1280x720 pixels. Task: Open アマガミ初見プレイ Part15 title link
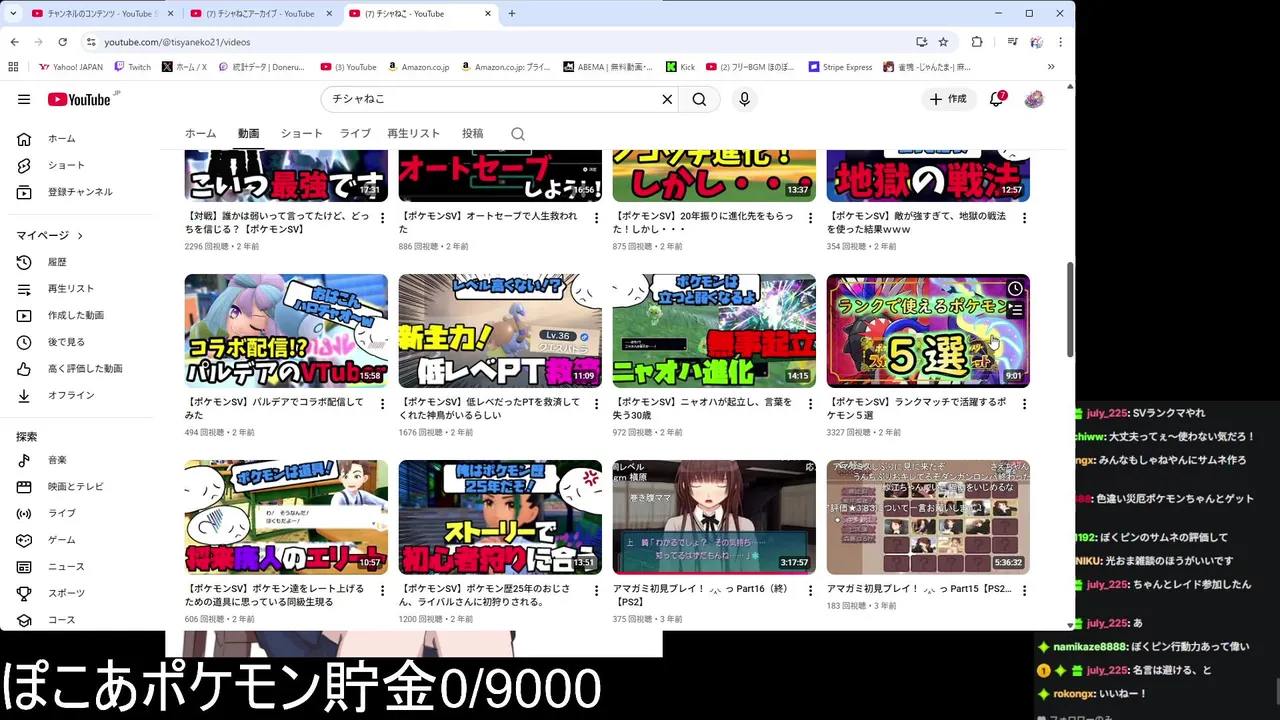pyautogui.click(x=919, y=589)
